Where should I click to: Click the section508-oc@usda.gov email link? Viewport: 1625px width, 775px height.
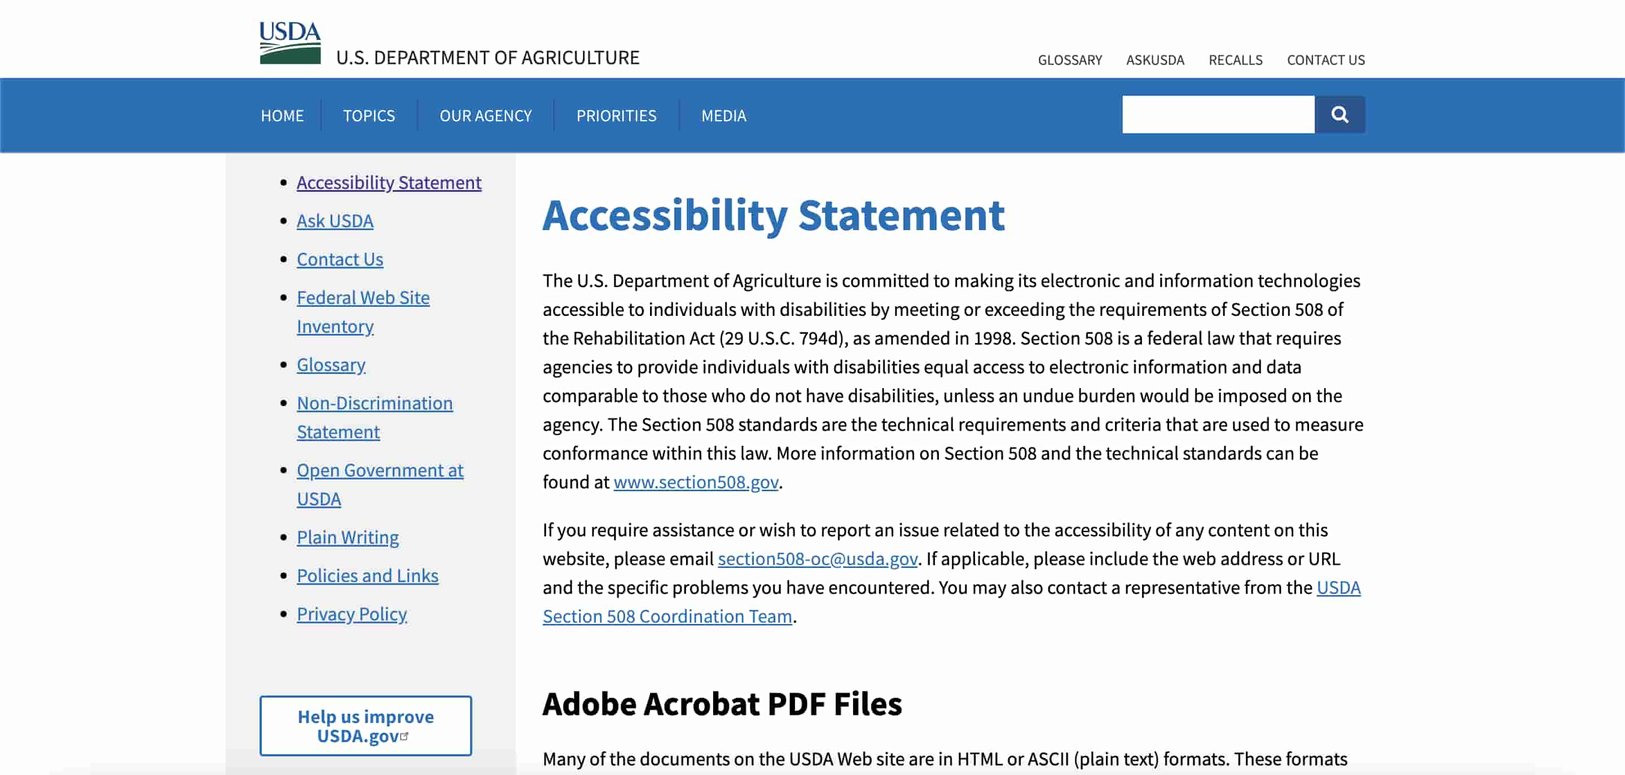pyautogui.click(x=817, y=559)
